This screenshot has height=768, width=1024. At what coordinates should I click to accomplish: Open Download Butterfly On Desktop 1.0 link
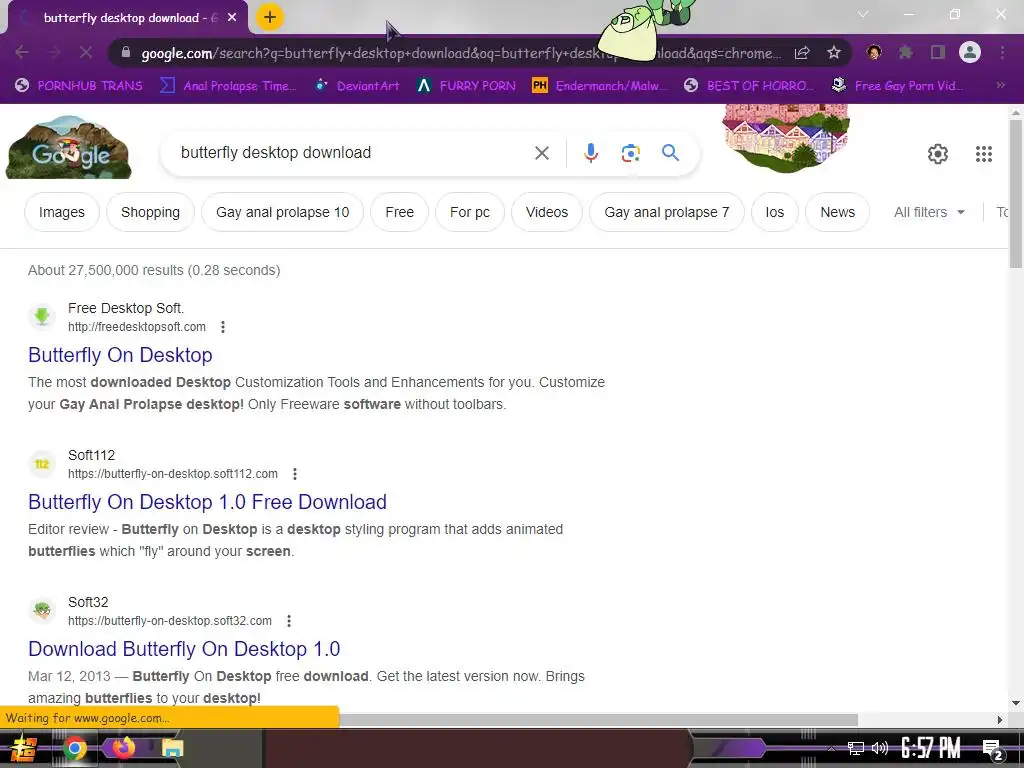pos(184,648)
